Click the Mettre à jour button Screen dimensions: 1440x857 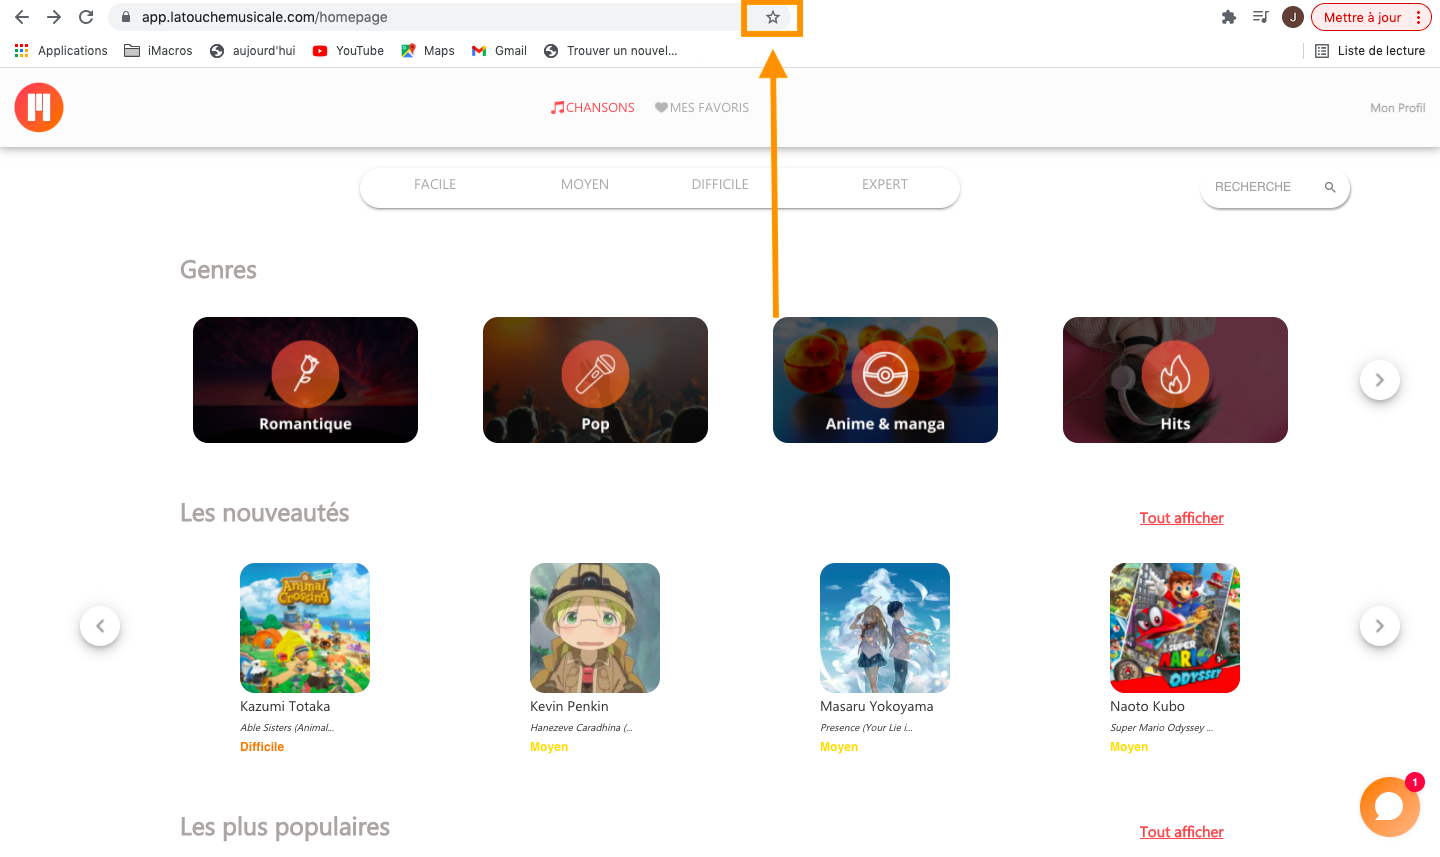pyautogui.click(x=1362, y=17)
